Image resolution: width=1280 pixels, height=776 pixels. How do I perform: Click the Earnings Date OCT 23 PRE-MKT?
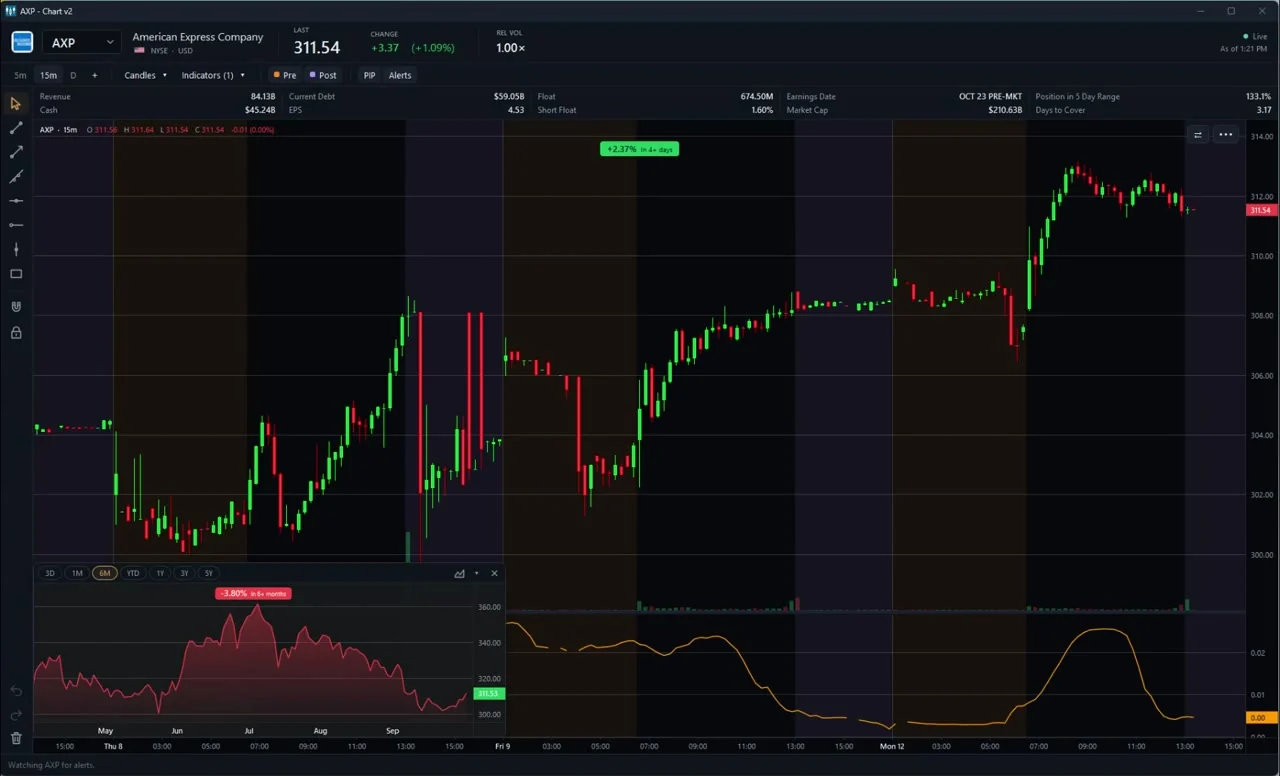tap(990, 97)
